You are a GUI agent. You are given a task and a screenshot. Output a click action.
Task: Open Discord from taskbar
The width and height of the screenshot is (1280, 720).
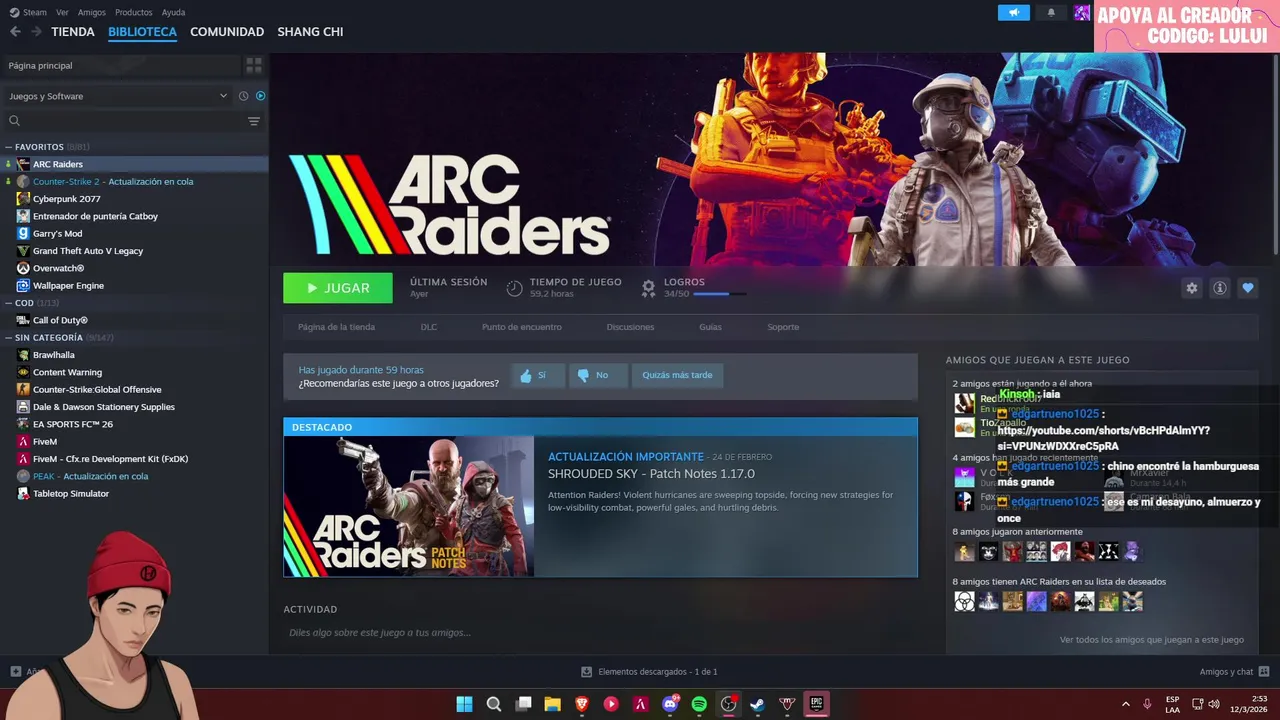click(x=670, y=704)
